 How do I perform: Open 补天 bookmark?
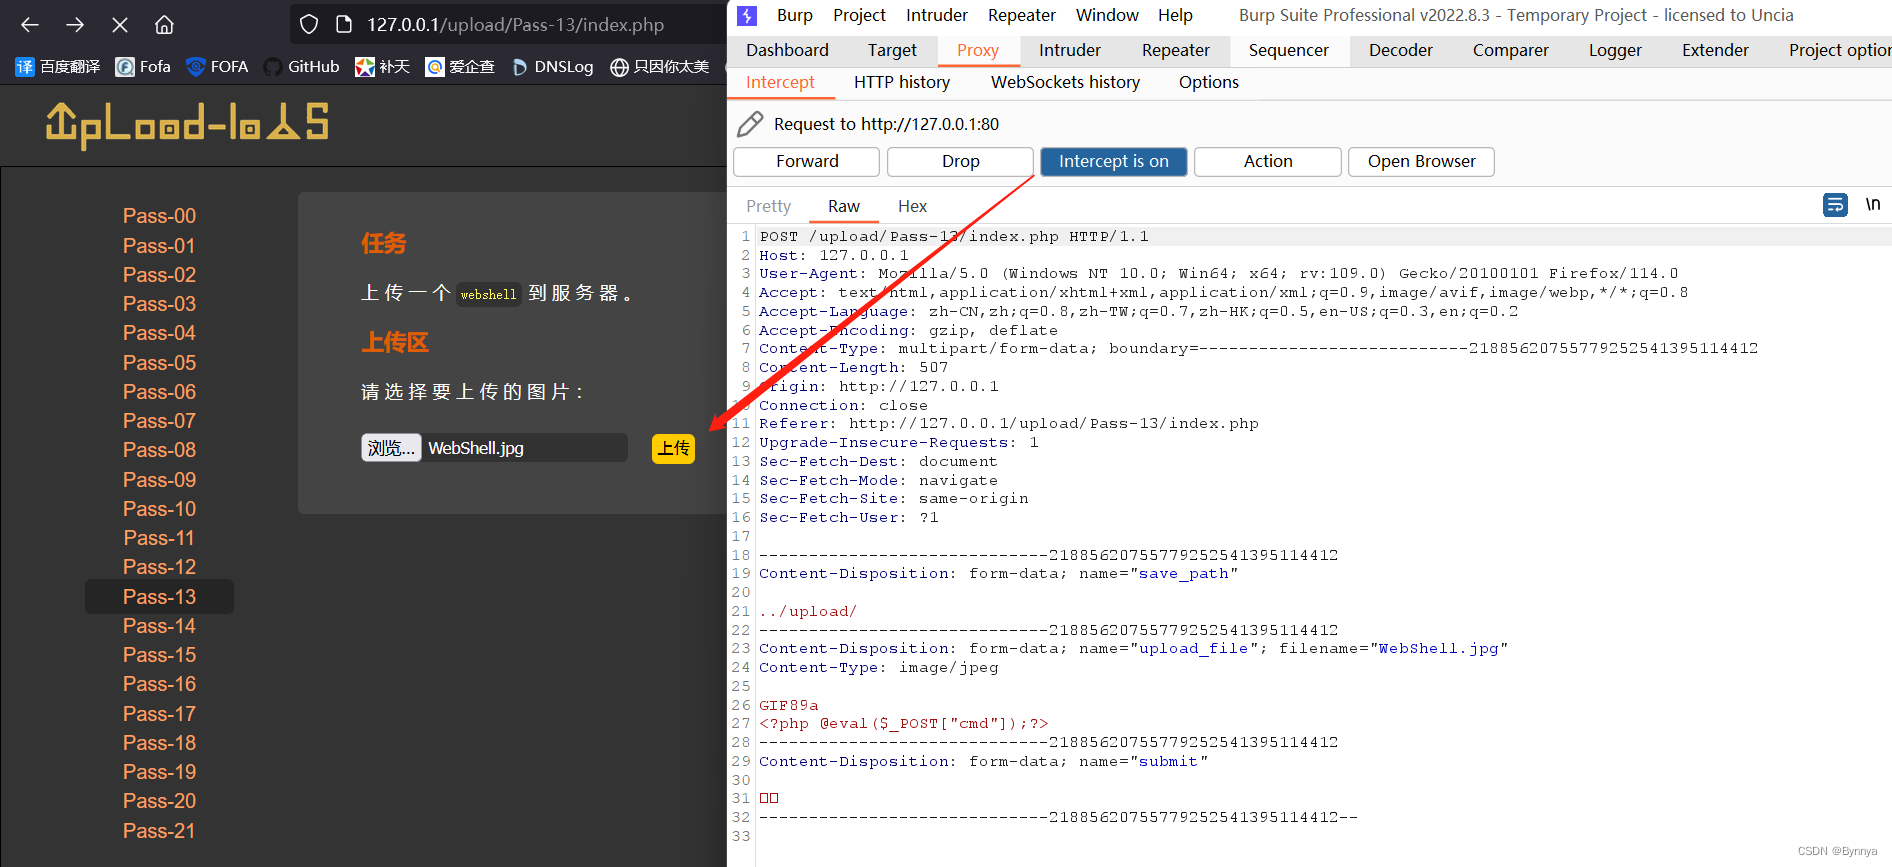382,67
